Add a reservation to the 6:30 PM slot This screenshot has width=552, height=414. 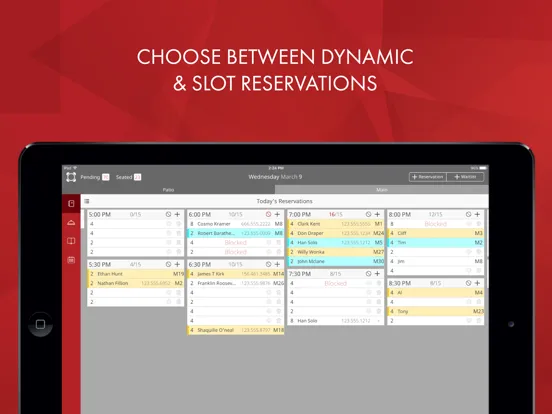(277, 264)
